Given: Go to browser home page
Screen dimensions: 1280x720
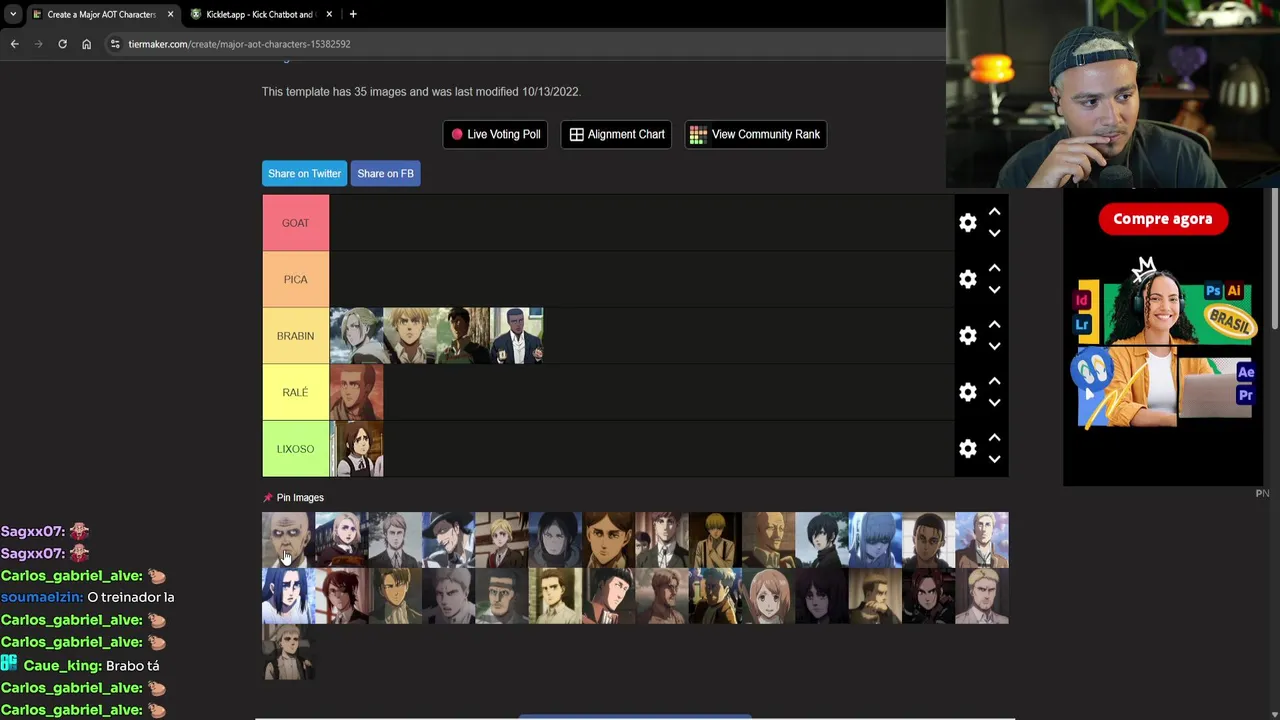Looking at the screenshot, I should (86, 44).
